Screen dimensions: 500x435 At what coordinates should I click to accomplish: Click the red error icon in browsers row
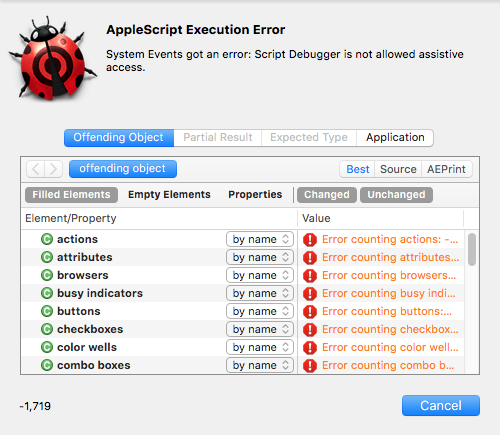(310, 275)
